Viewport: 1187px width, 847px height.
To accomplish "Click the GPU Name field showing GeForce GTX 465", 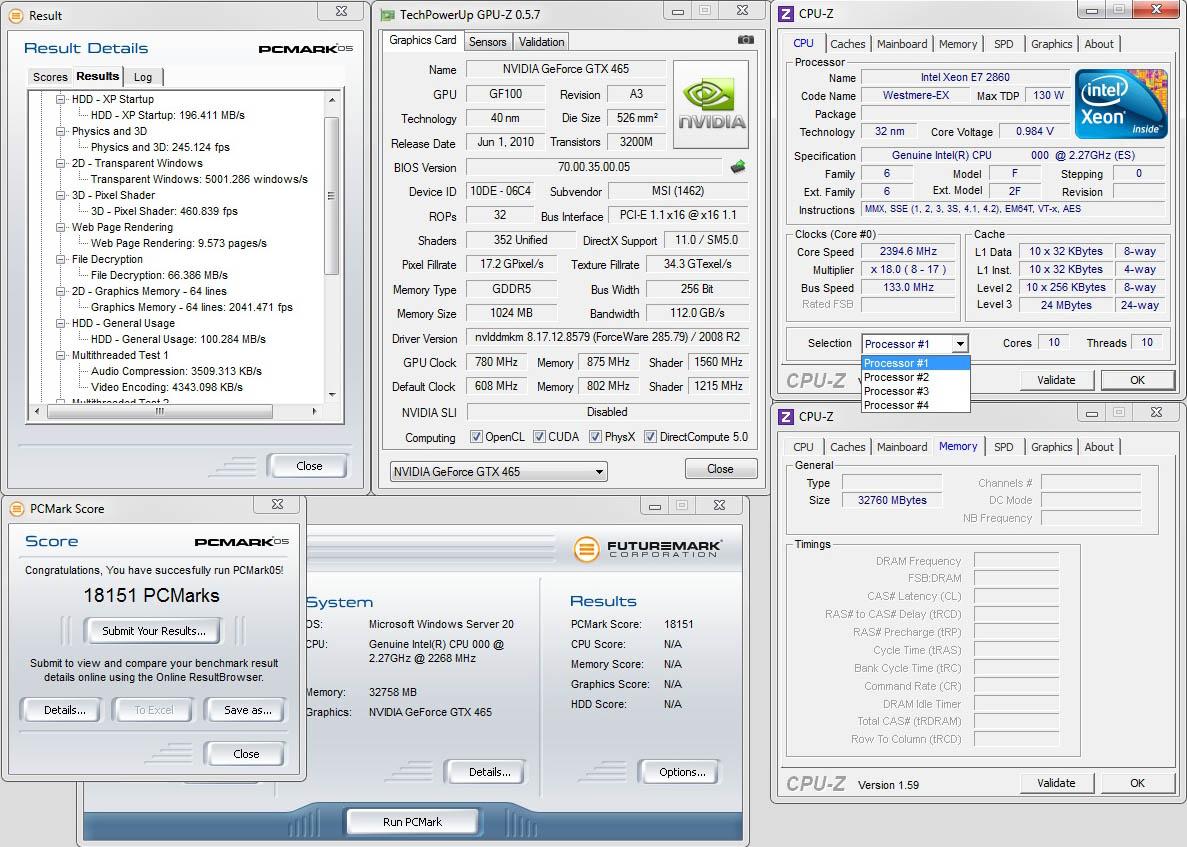I will [565, 69].
